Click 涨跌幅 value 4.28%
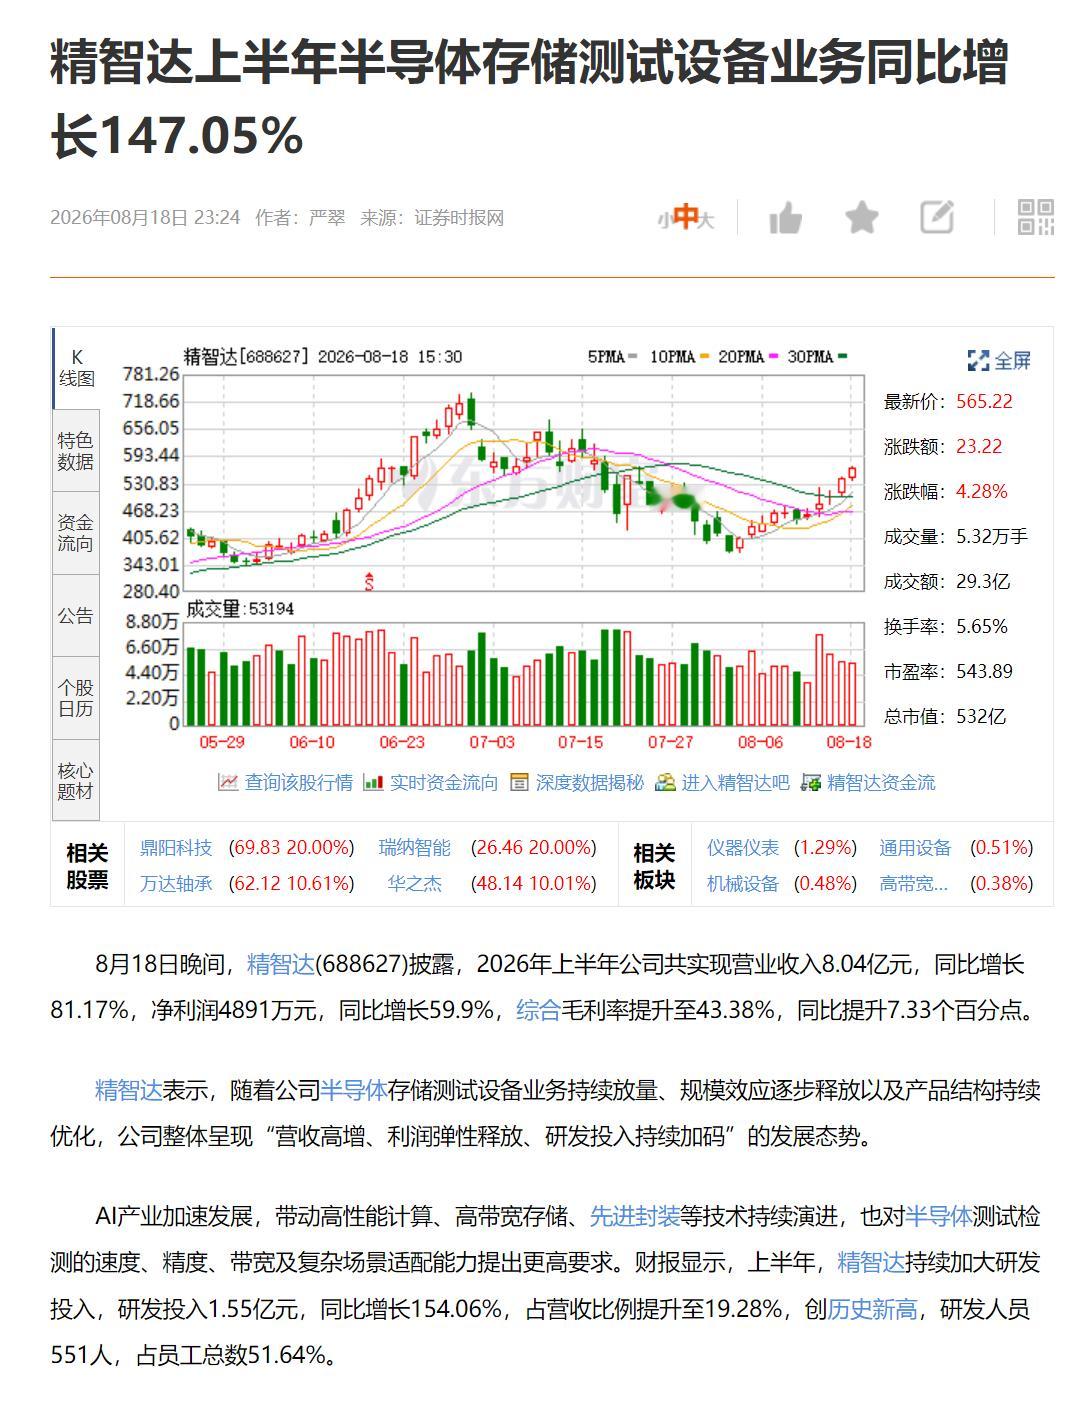This screenshot has height=1401, width=1083. (982, 491)
